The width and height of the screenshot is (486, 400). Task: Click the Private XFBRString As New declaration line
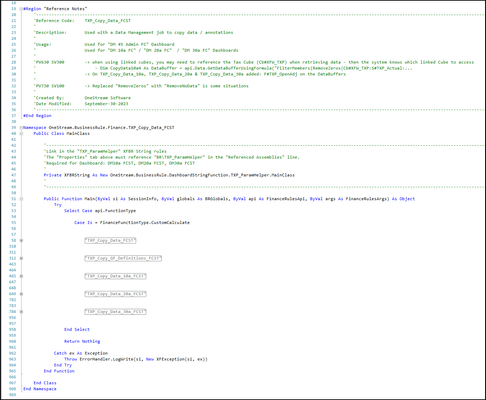169,175
